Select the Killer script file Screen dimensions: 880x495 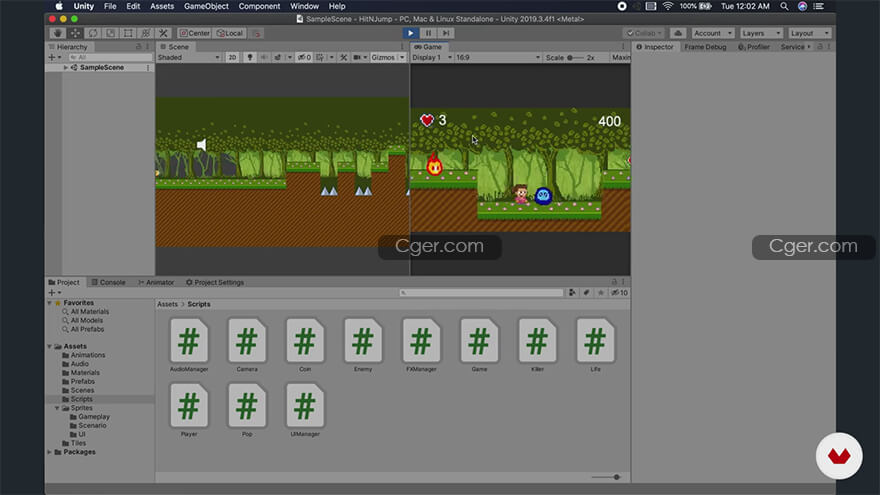537,345
